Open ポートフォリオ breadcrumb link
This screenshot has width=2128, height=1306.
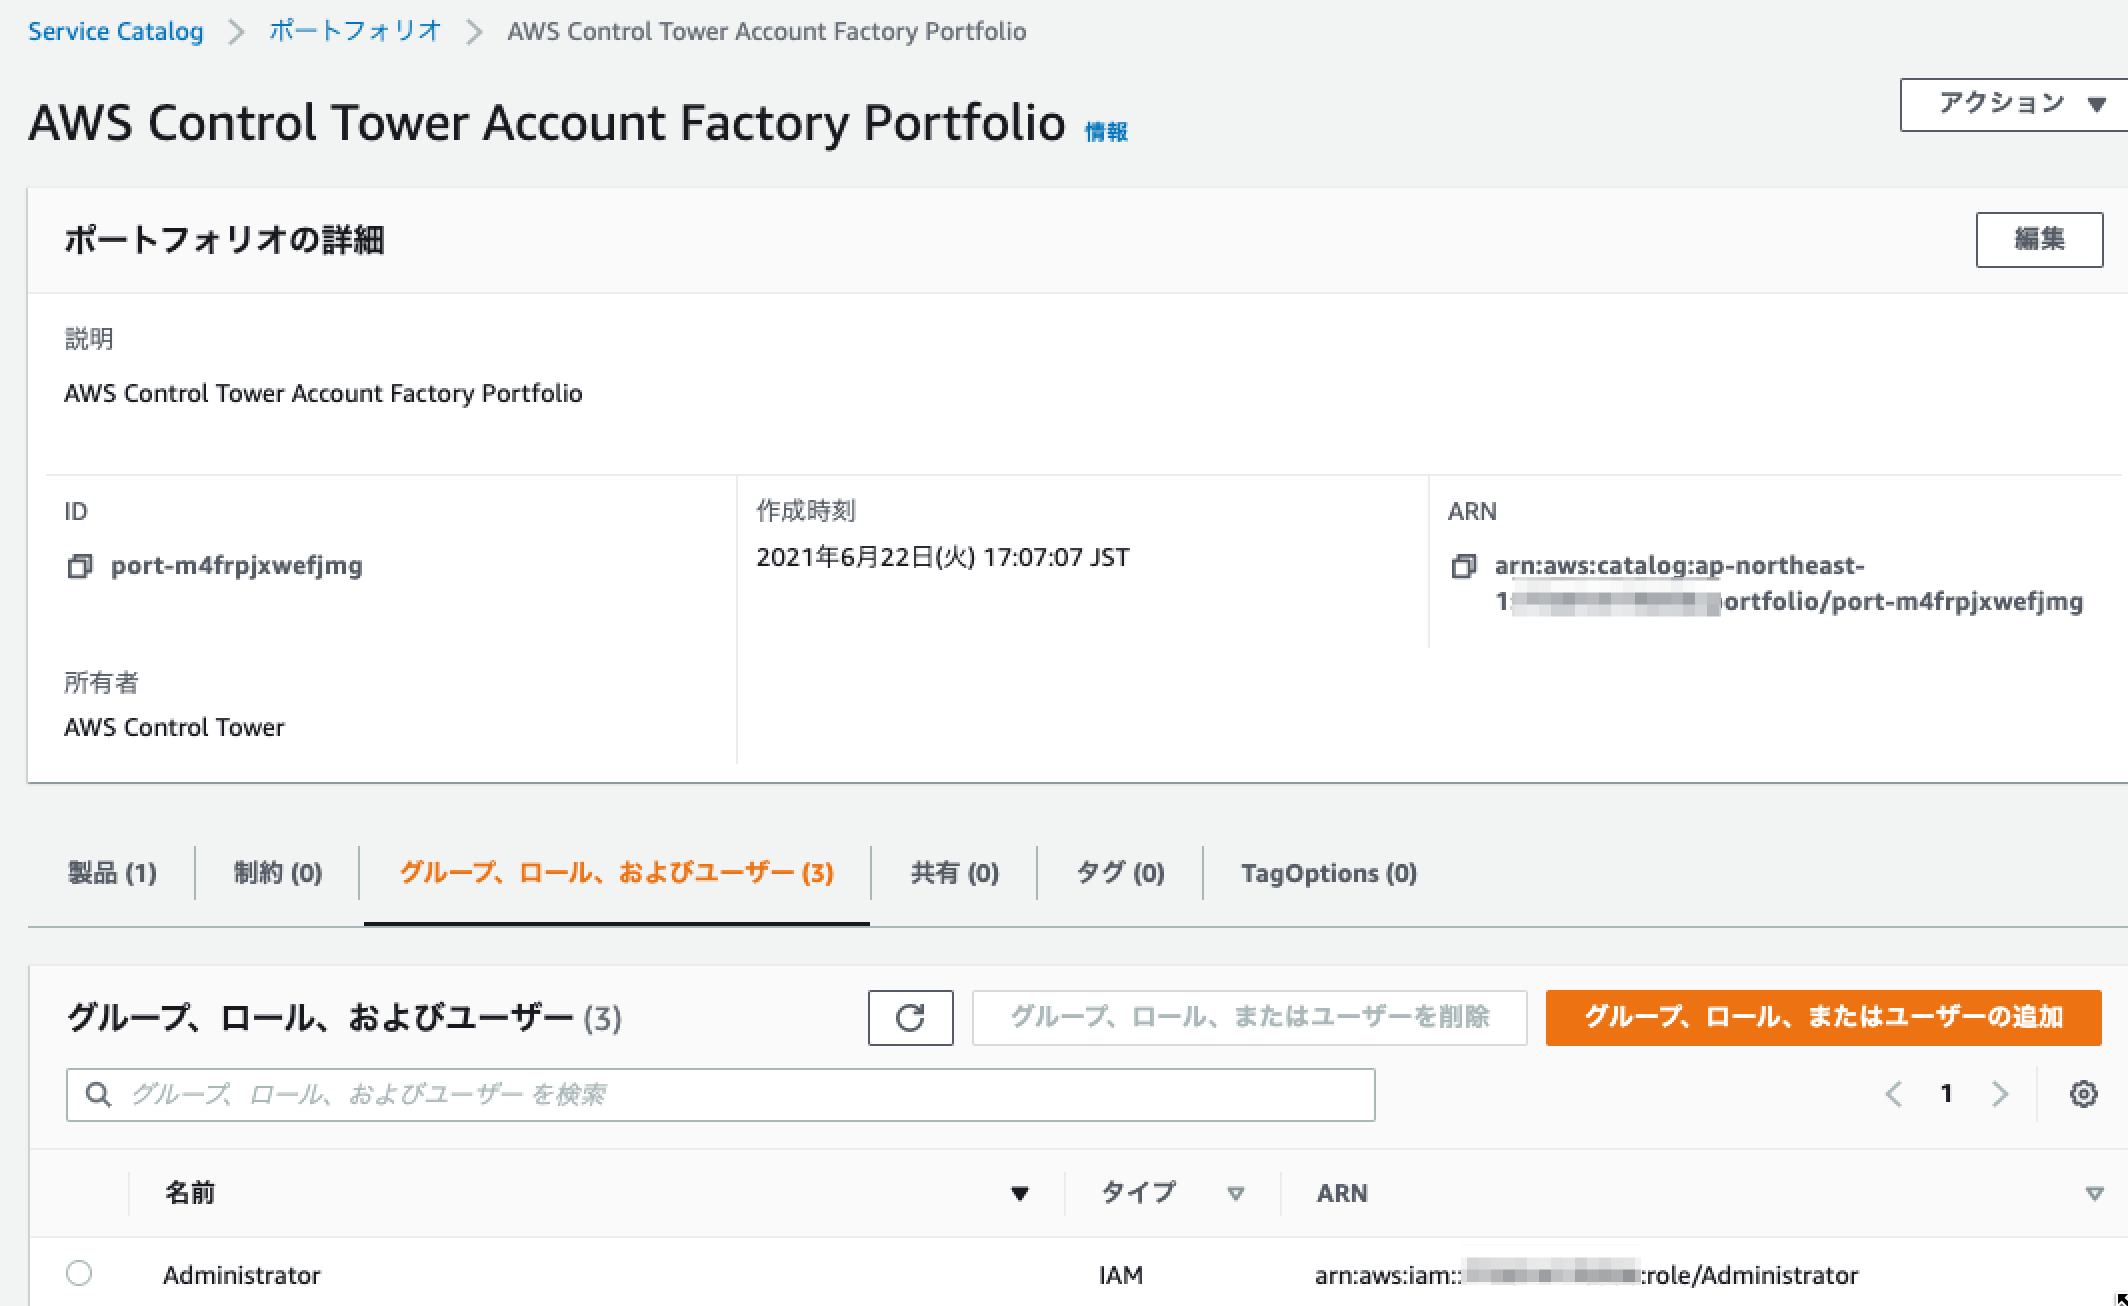(x=355, y=31)
